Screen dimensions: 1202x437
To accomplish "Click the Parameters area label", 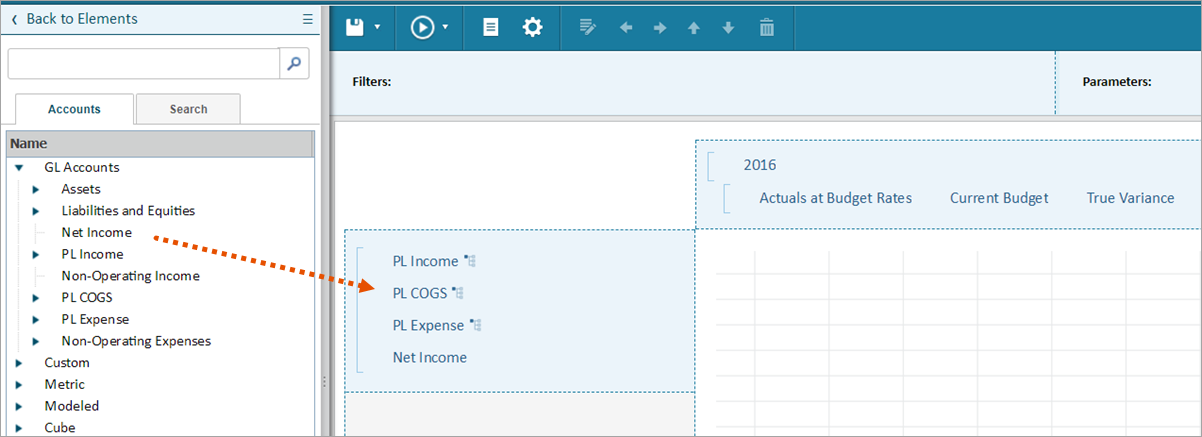I will pos(1117,82).
